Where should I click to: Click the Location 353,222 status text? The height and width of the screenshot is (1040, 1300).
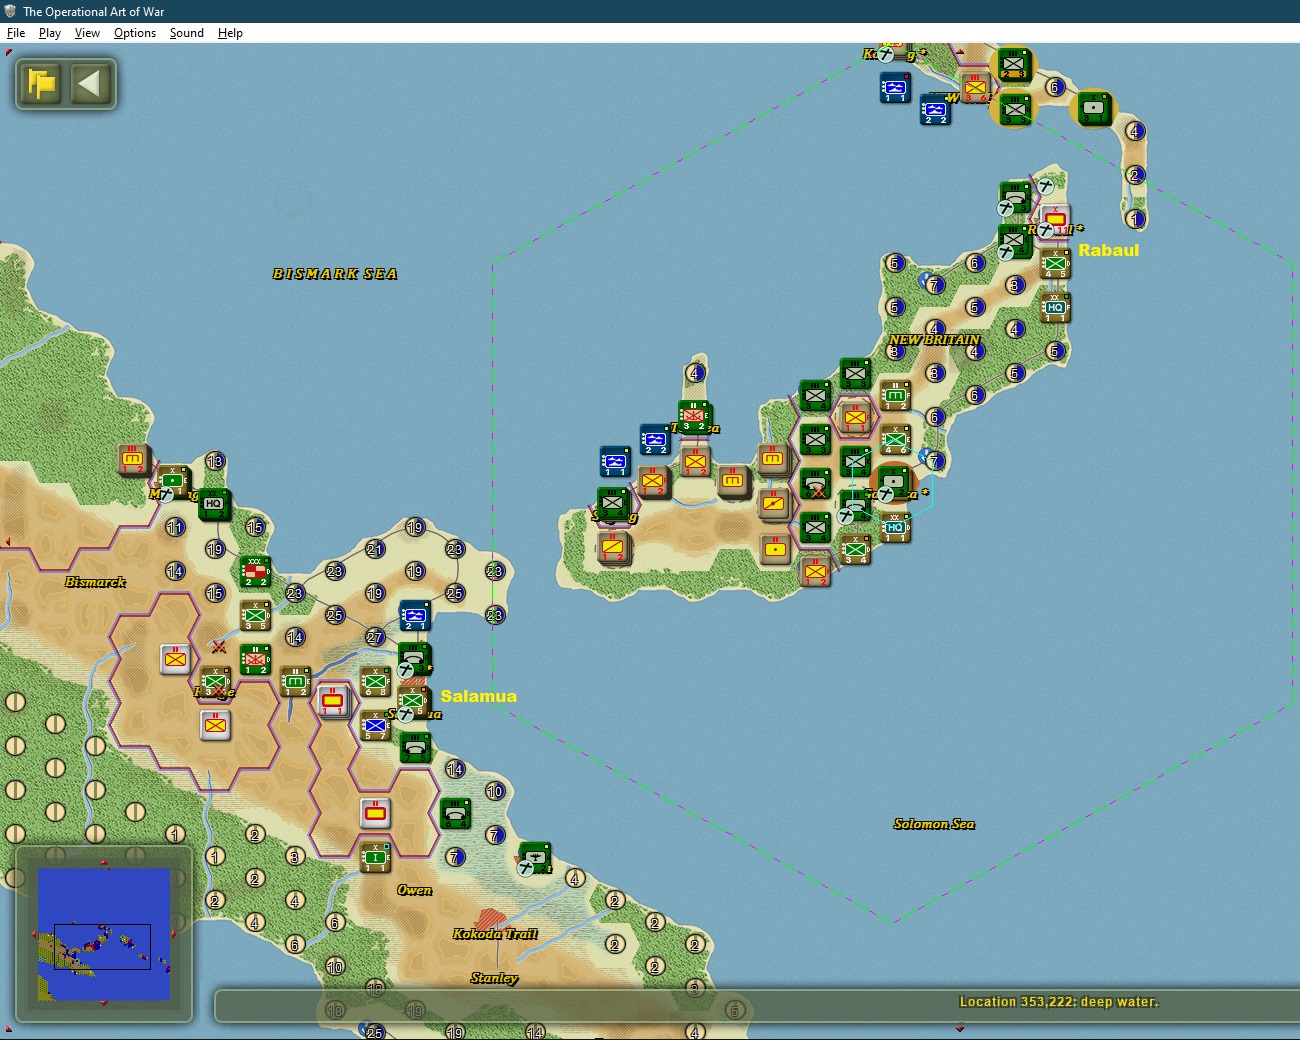coord(1059,1002)
